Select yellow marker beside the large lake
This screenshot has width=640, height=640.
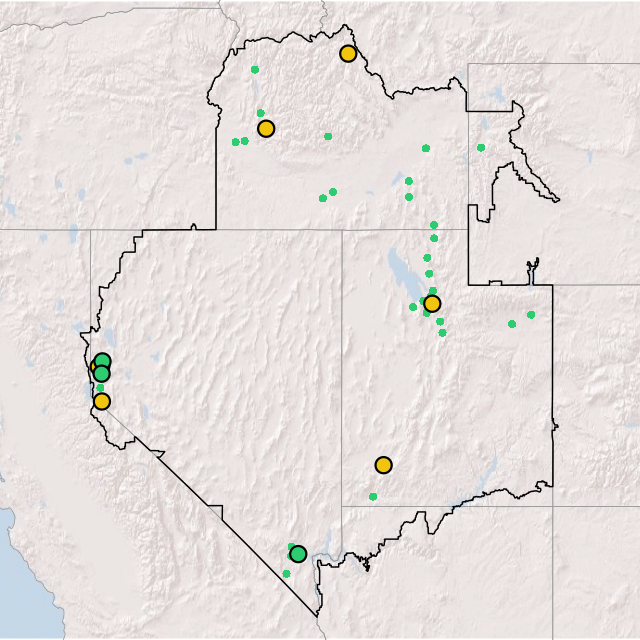432,304
